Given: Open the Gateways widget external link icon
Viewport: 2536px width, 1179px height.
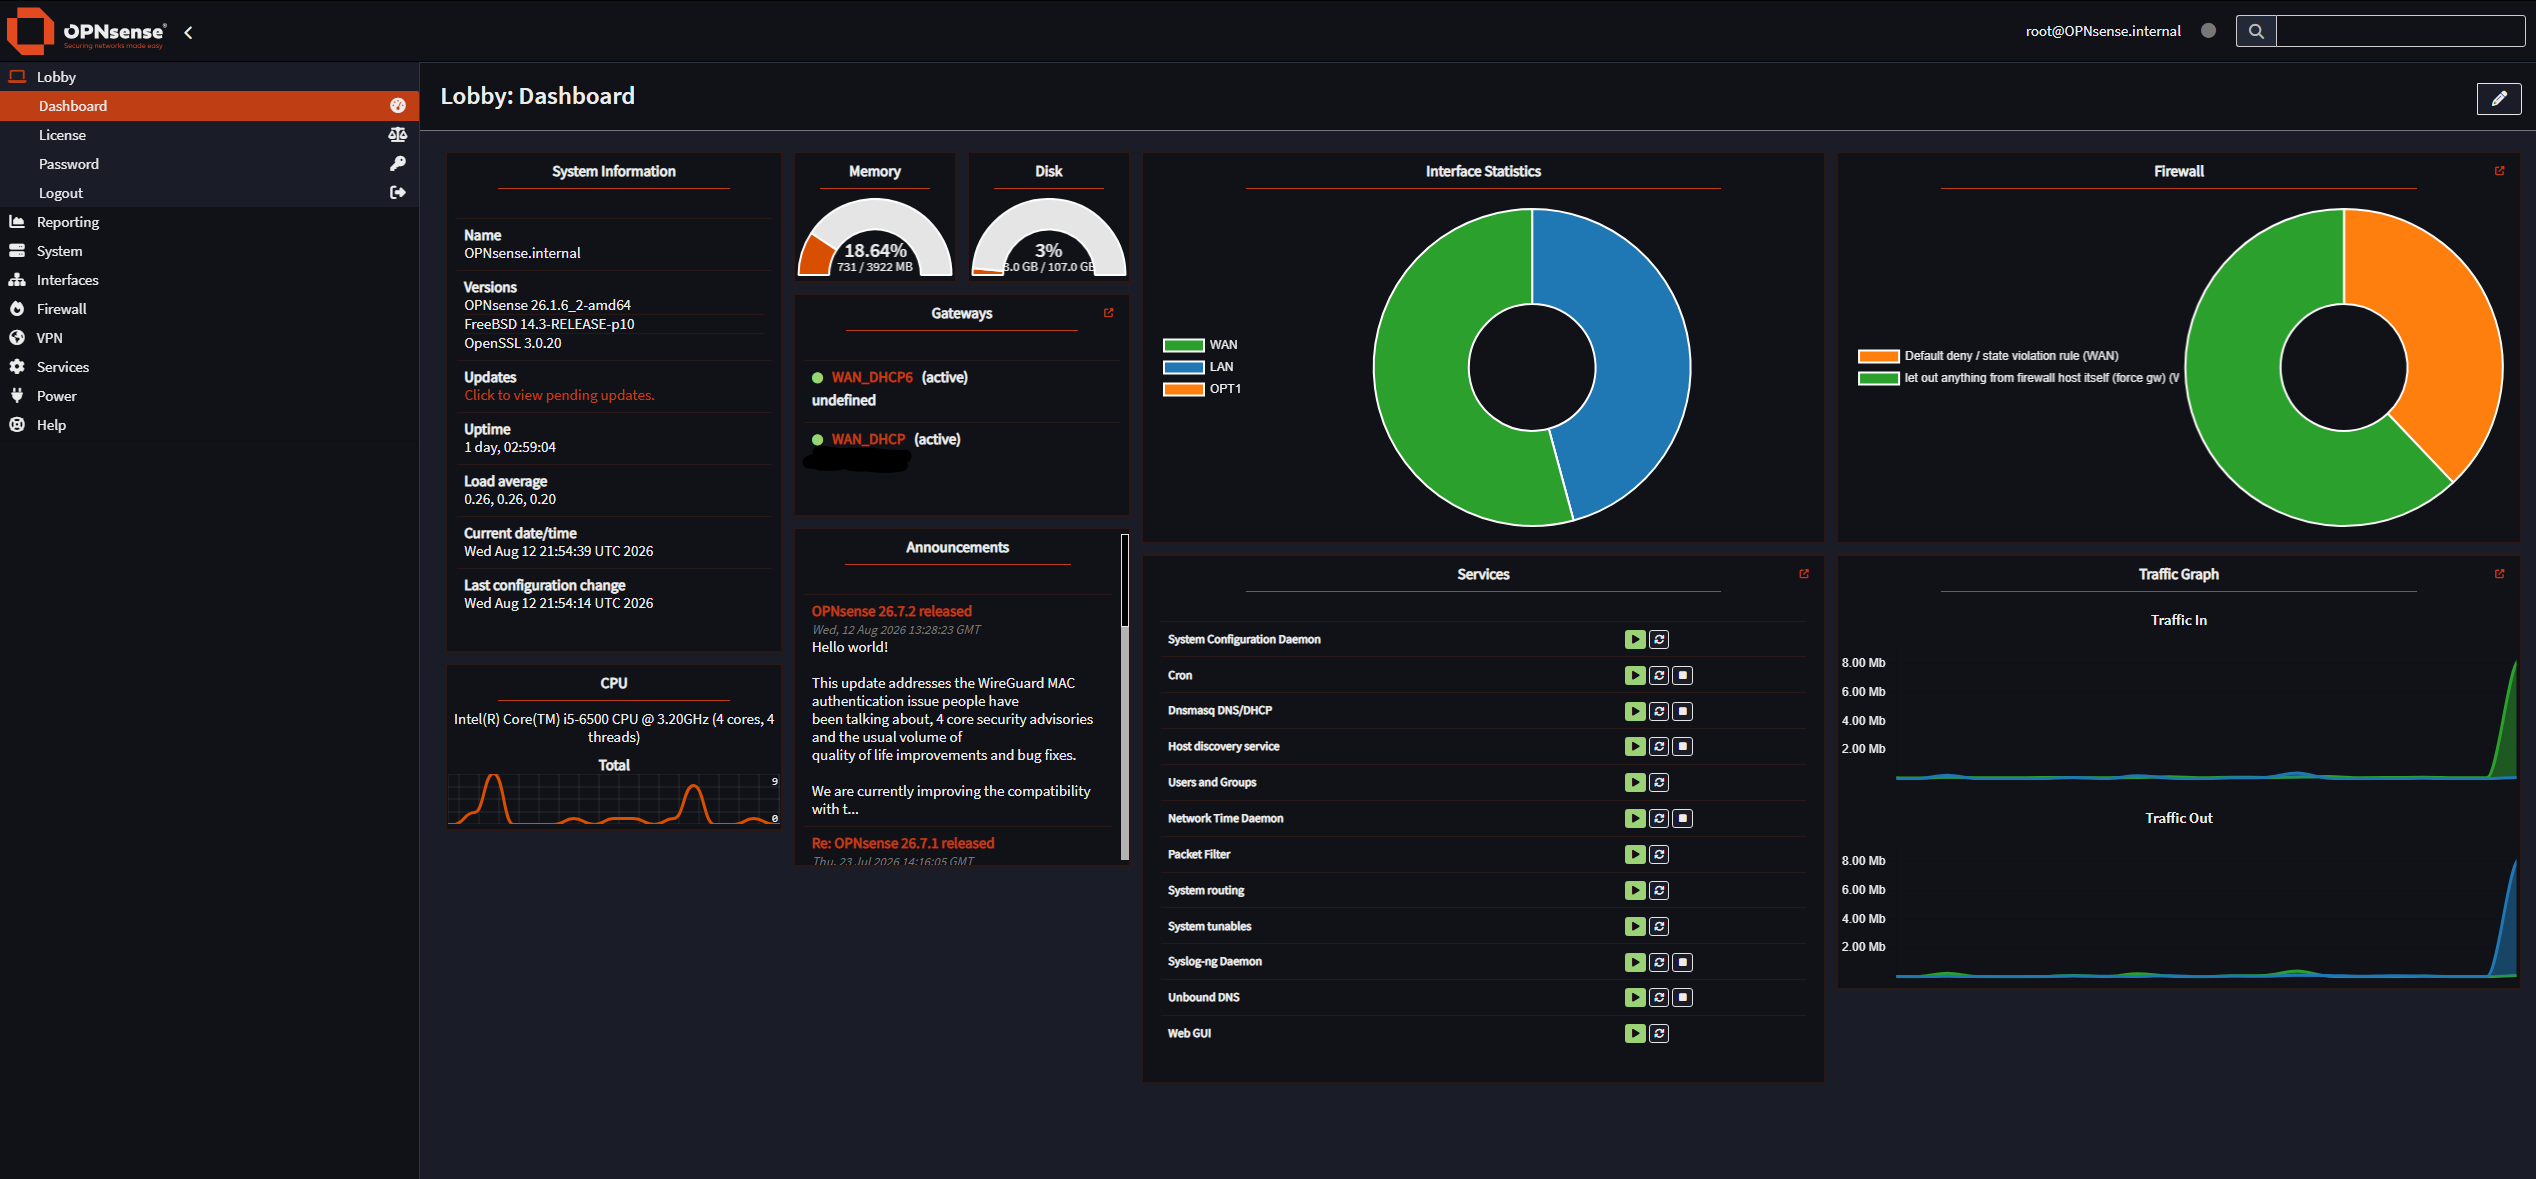Looking at the screenshot, I should point(1108,313).
